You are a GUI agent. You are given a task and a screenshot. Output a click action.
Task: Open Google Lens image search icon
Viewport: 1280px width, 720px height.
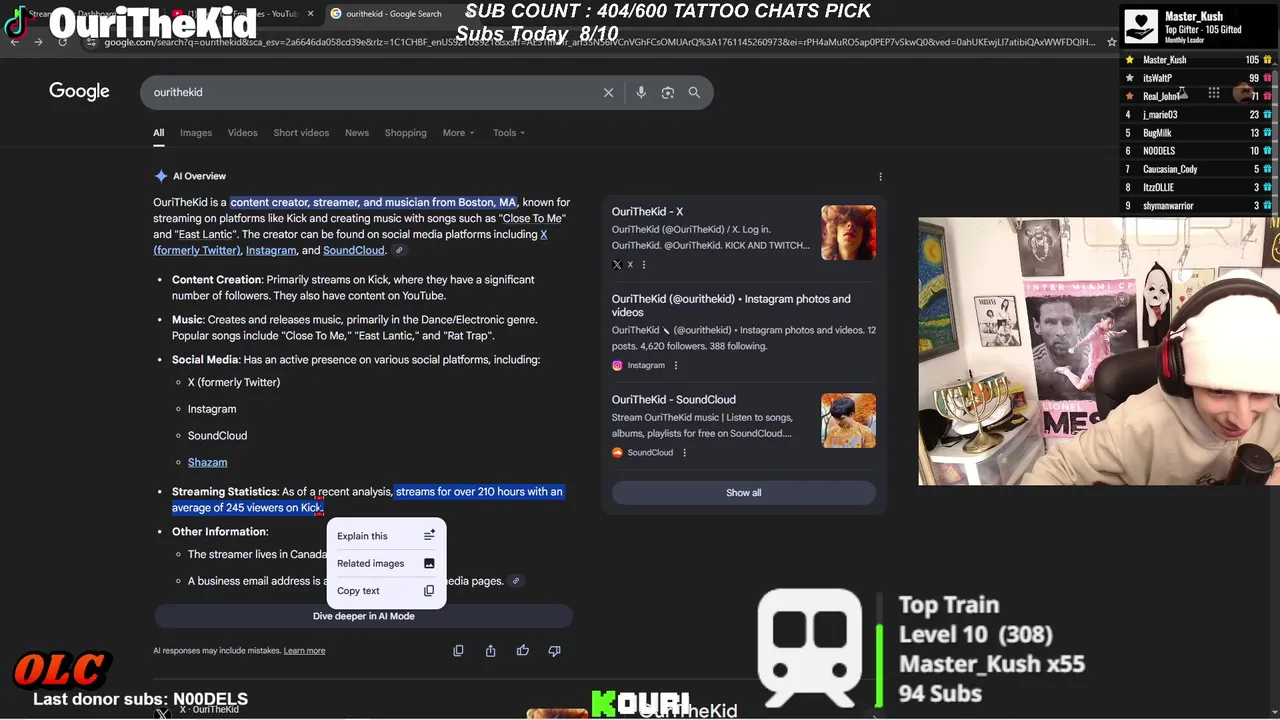(x=667, y=92)
